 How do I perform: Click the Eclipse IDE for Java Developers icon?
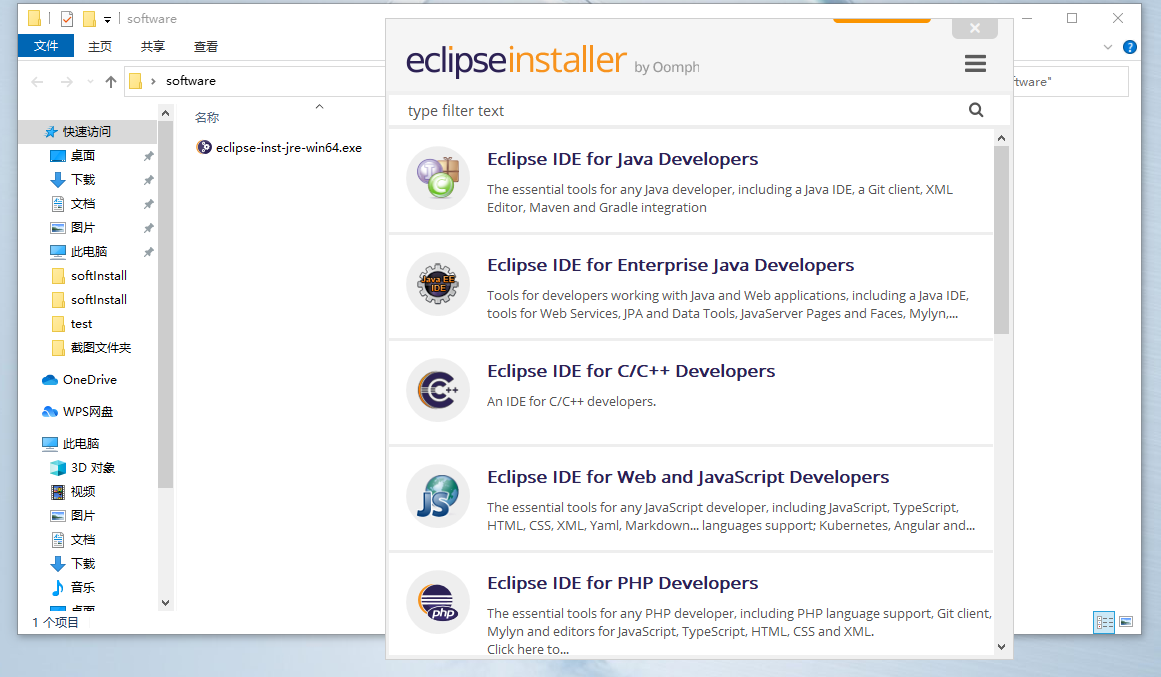tap(438, 178)
